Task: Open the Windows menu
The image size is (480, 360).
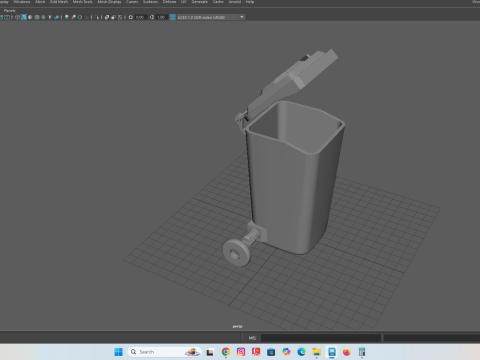Action: (22, 2)
